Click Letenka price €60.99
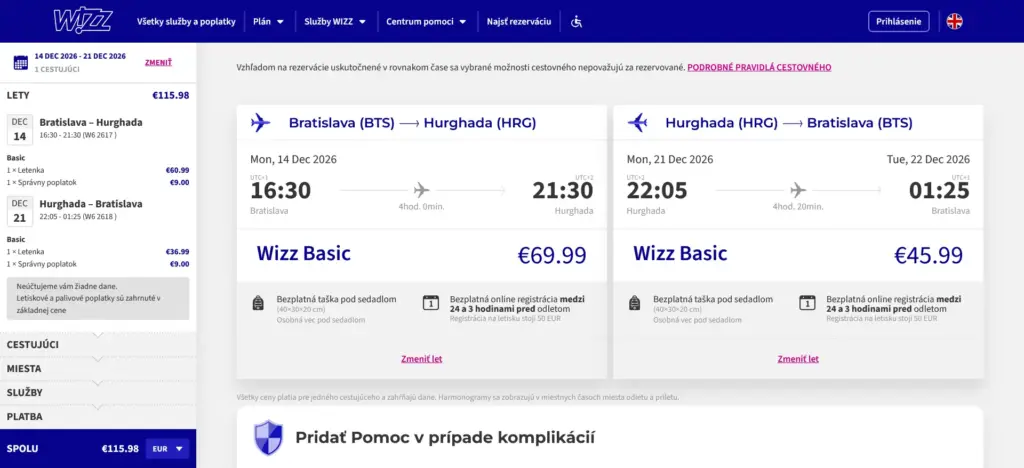The height and width of the screenshot is (468, 1024). pyautogui.click(x=177, y=170)
